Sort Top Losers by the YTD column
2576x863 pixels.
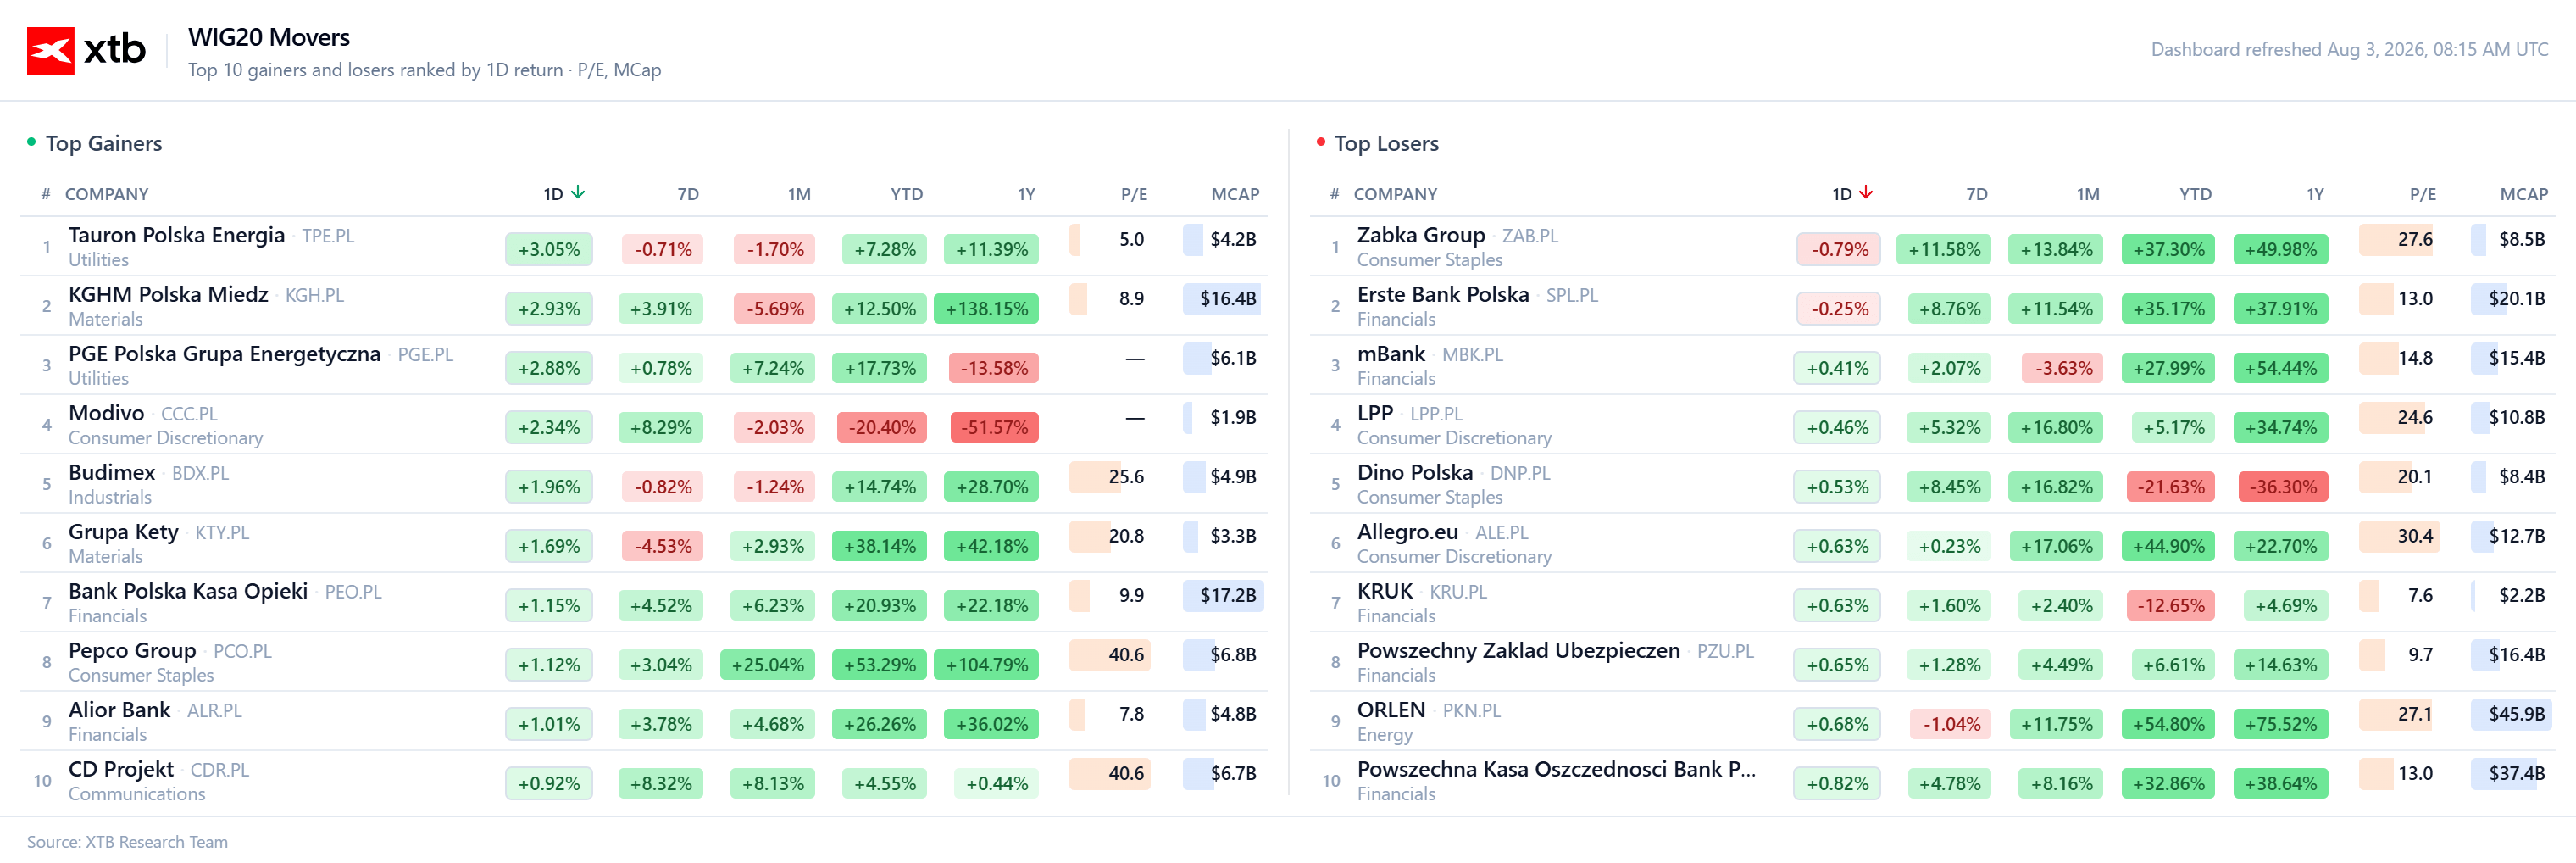coord(2195,194)
